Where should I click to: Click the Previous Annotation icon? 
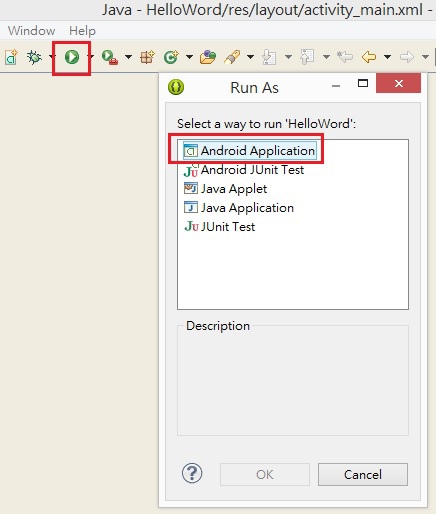pyautogui.click(x=307, y=57)
